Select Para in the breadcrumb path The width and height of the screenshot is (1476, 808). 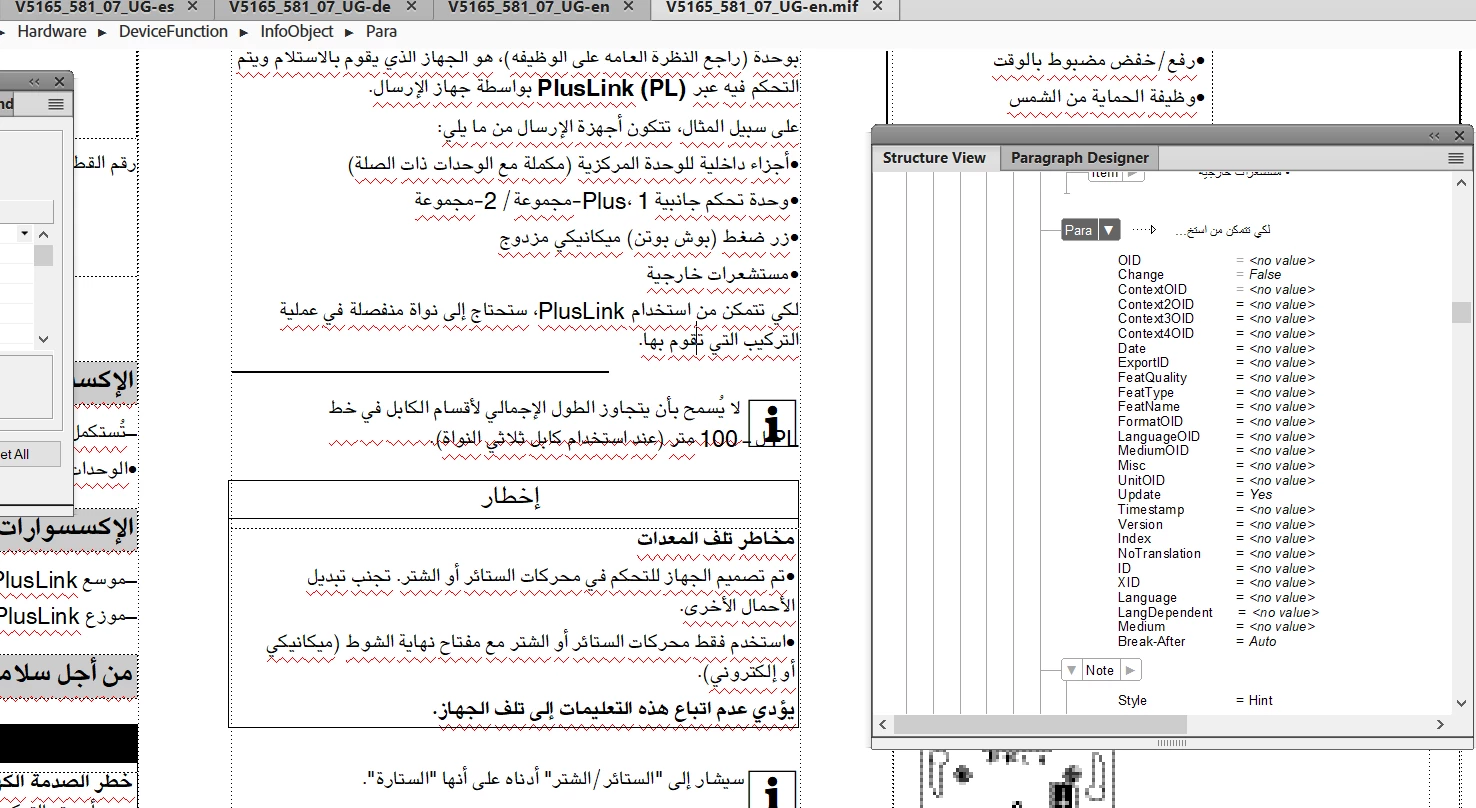point(381,32)
